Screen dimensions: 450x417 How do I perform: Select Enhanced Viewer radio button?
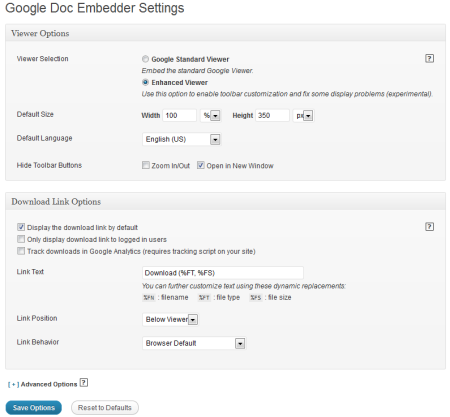point(145,82)
